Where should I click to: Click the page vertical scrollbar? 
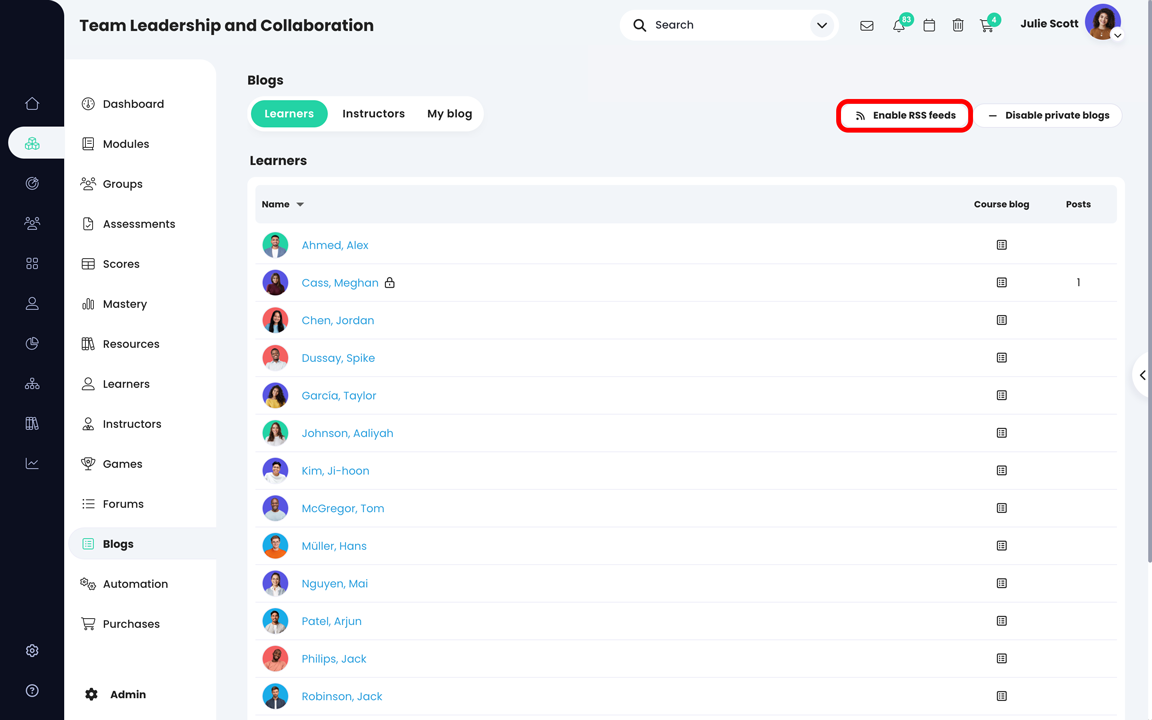[1148, 283]
